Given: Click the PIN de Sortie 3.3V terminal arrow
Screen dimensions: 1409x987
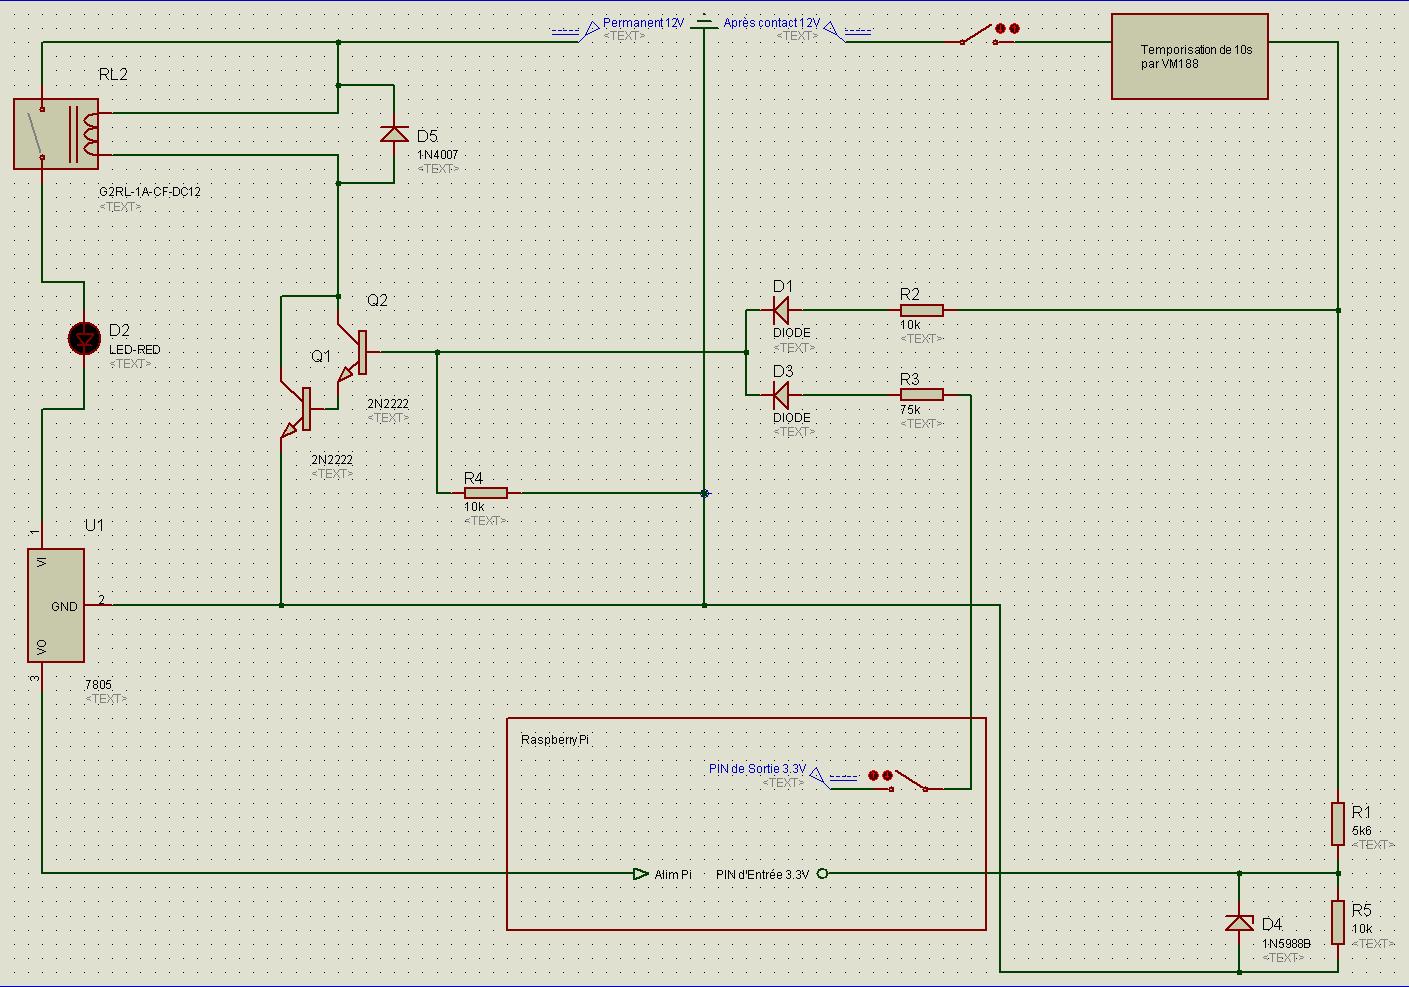Looking at the screenshot, I should tap(819, 776).
